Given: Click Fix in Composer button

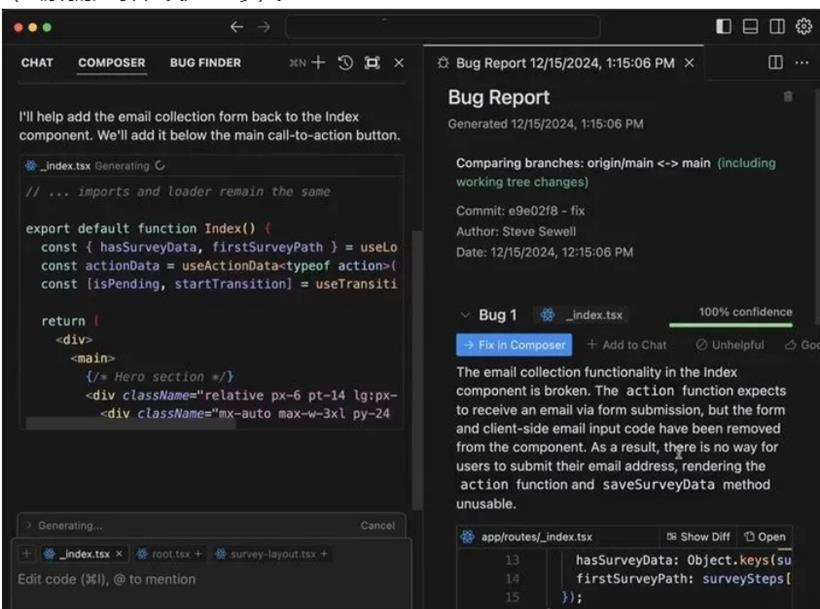Looking at the screenshot, I should pyautogui.click(x=514, y=345).
